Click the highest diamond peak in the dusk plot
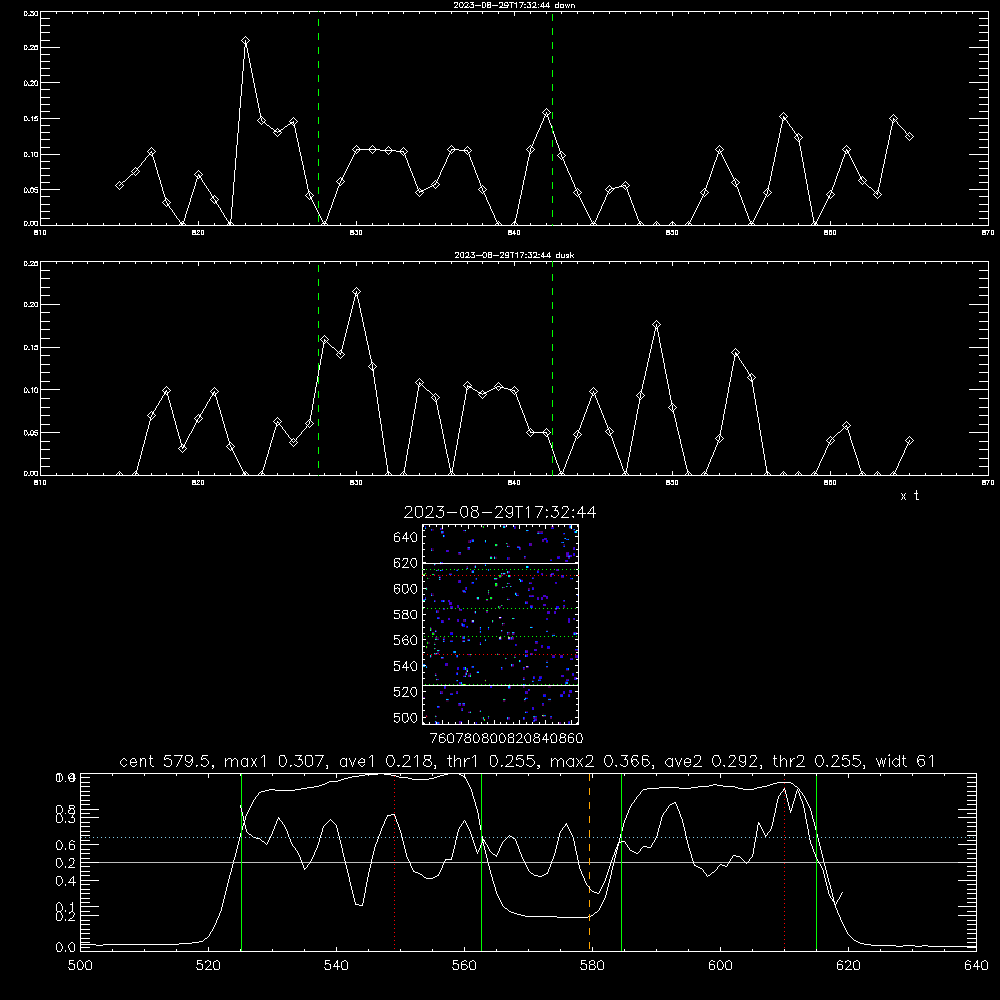Screen dimensions: 1000x1000 357,291
